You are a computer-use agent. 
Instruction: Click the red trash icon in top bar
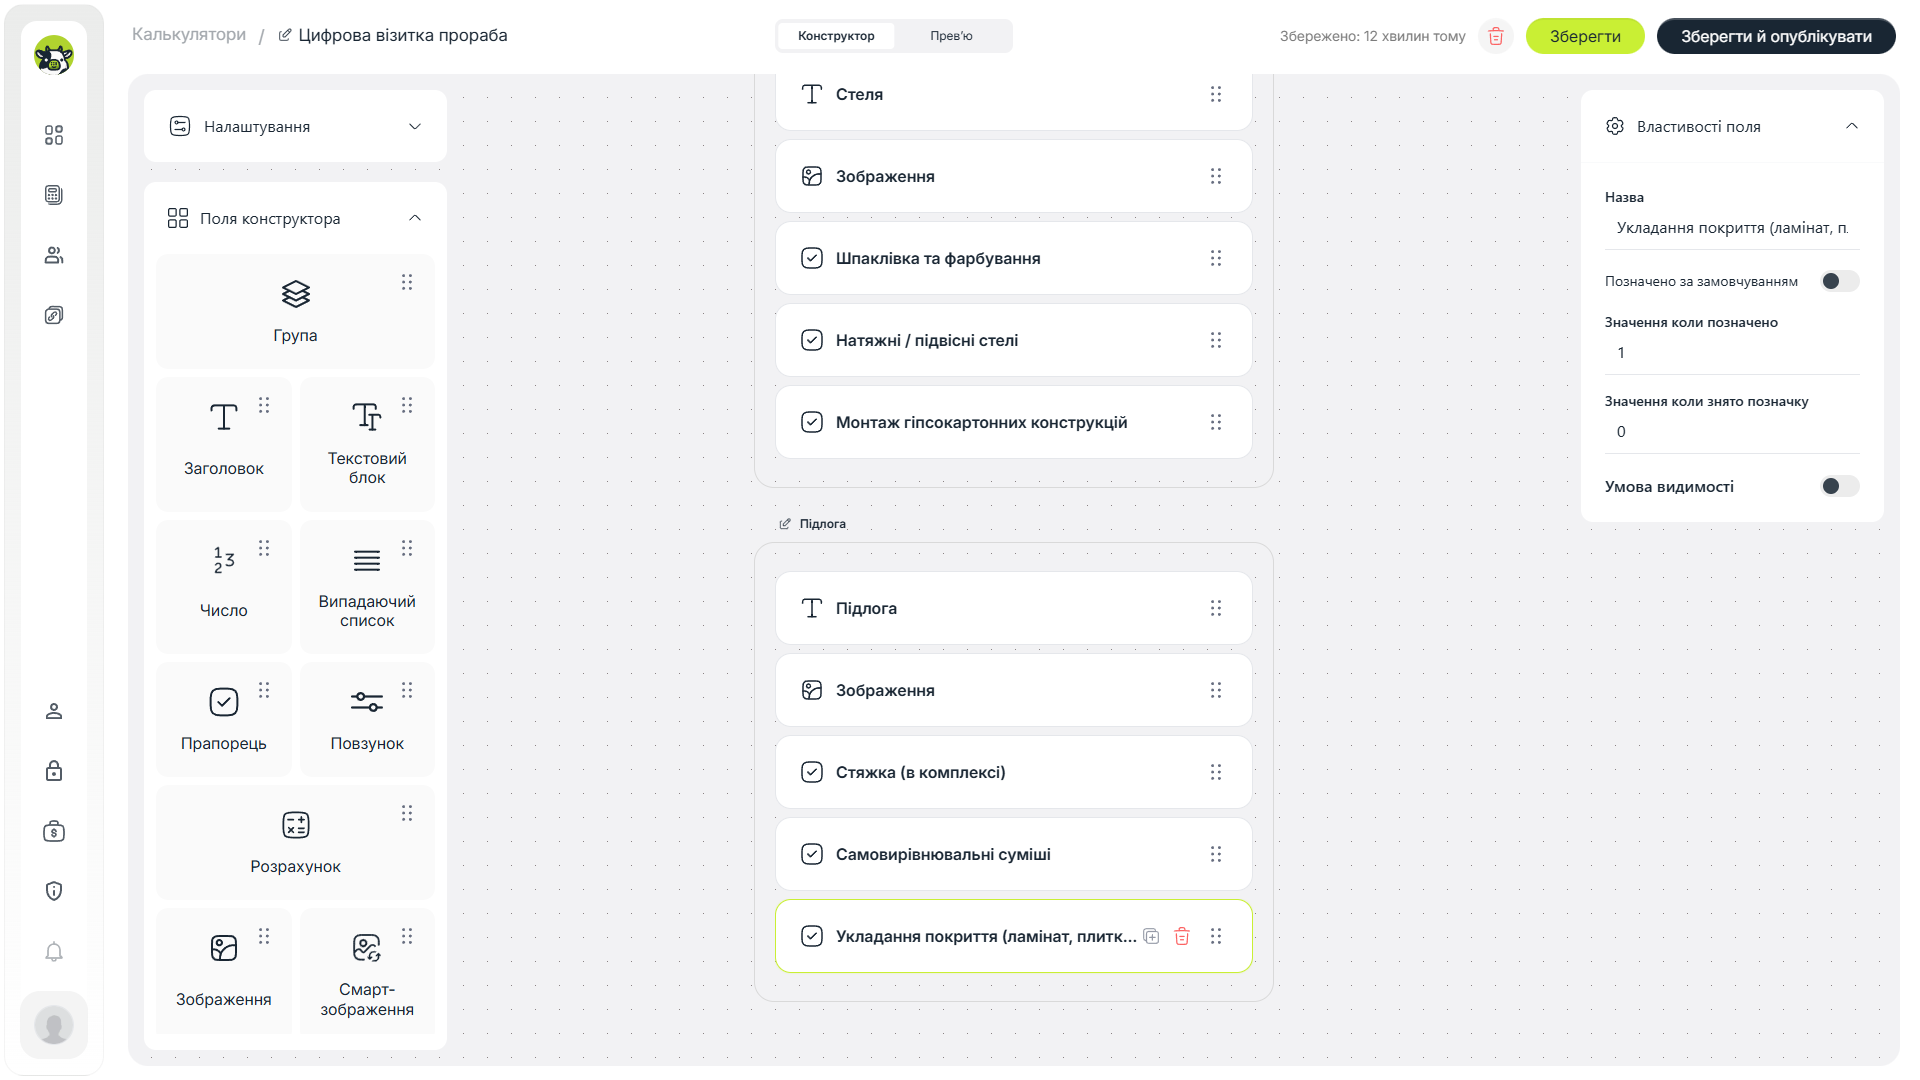[1496, 36]
